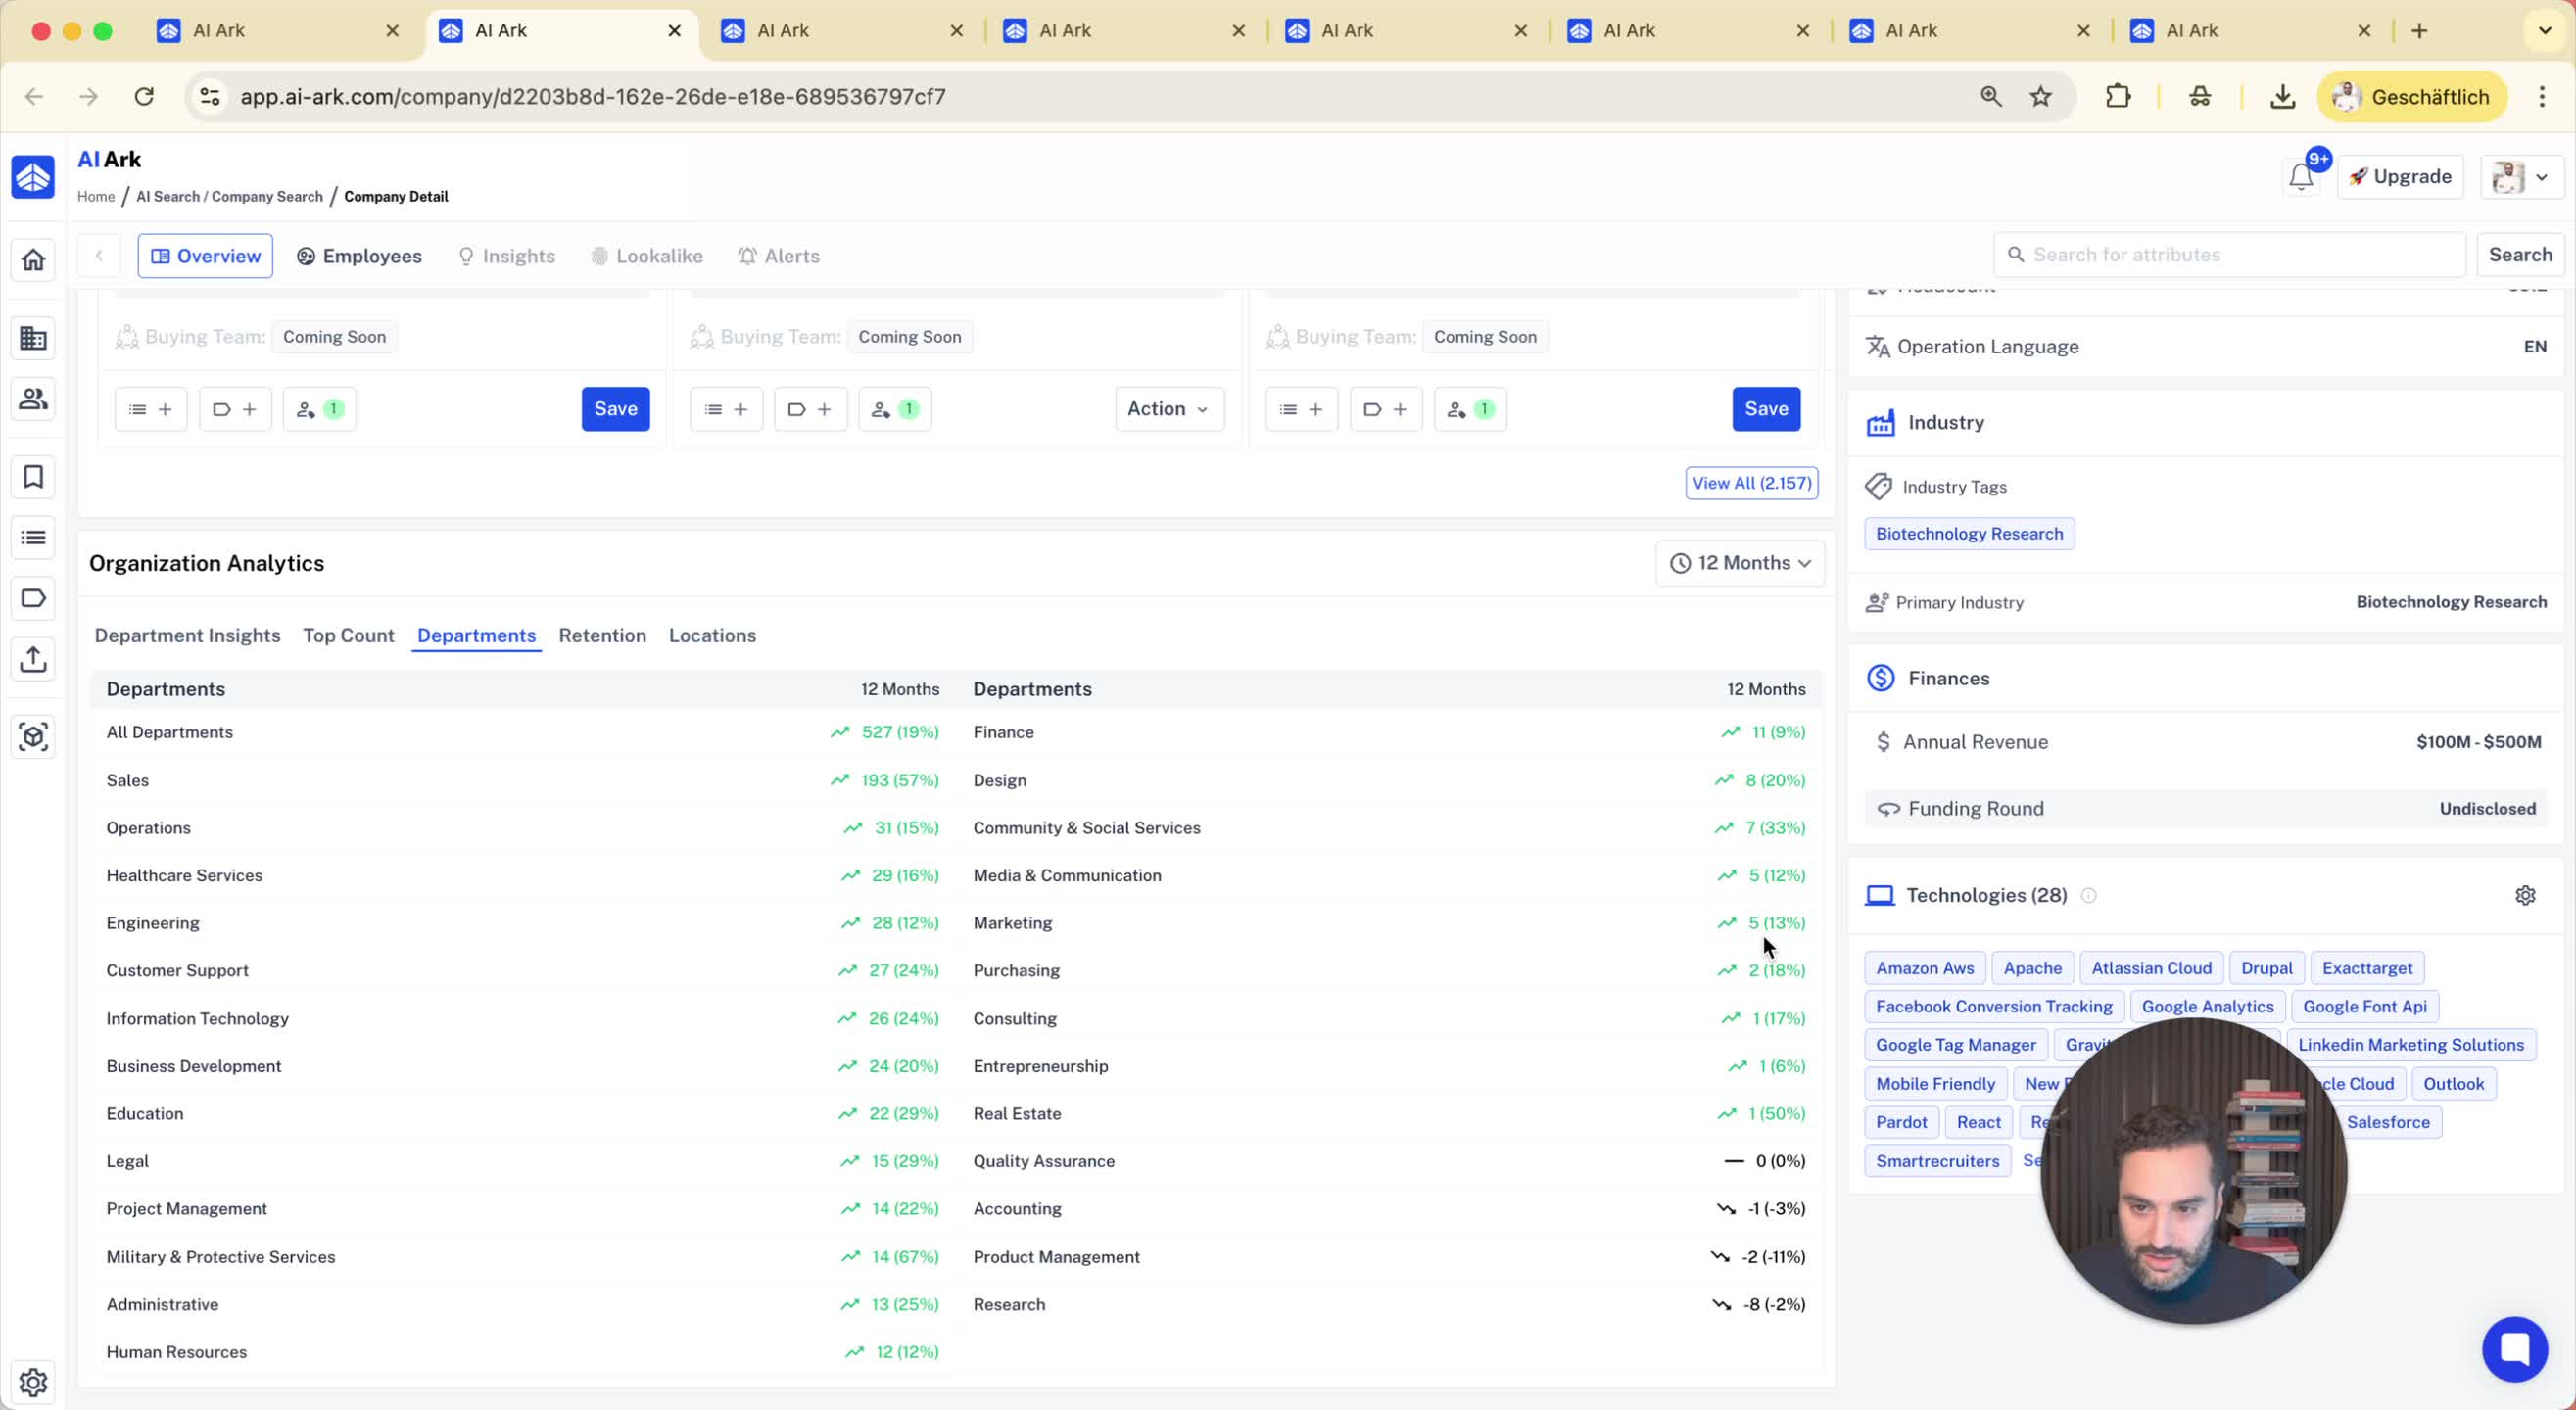Click the Biotechnology Research industry tag
The width and height of the screenshot is (2576, 1410).
pyautogui.click(x=1968, y=534)
